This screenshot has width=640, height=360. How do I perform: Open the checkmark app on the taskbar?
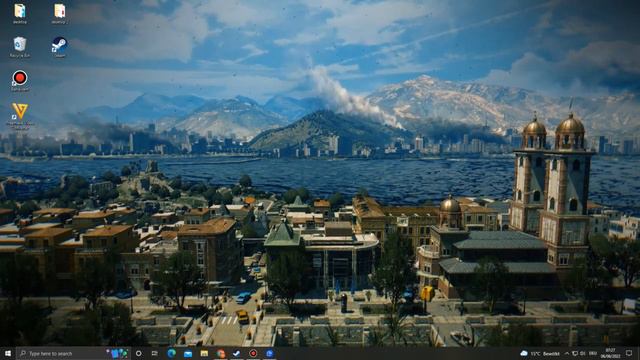(x=237, y=353)
